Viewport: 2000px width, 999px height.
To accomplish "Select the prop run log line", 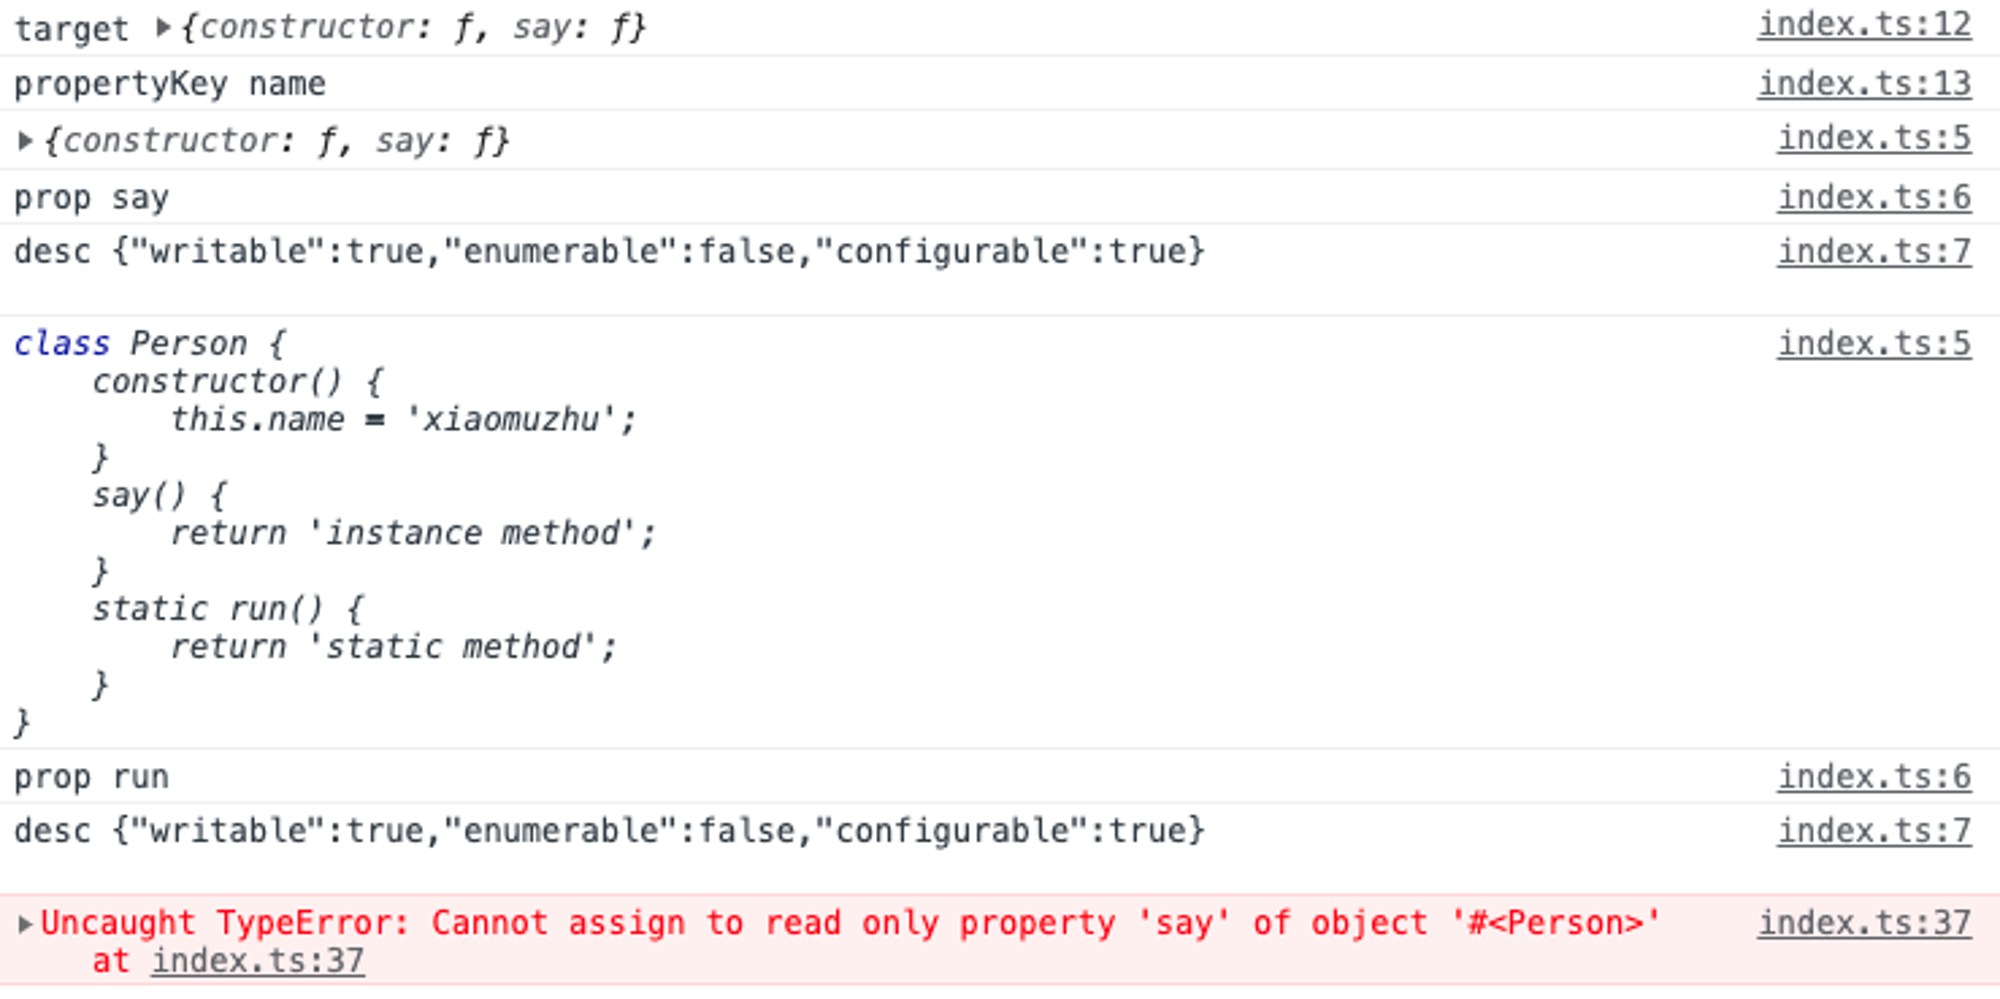I will click(x=1000, y=777).
